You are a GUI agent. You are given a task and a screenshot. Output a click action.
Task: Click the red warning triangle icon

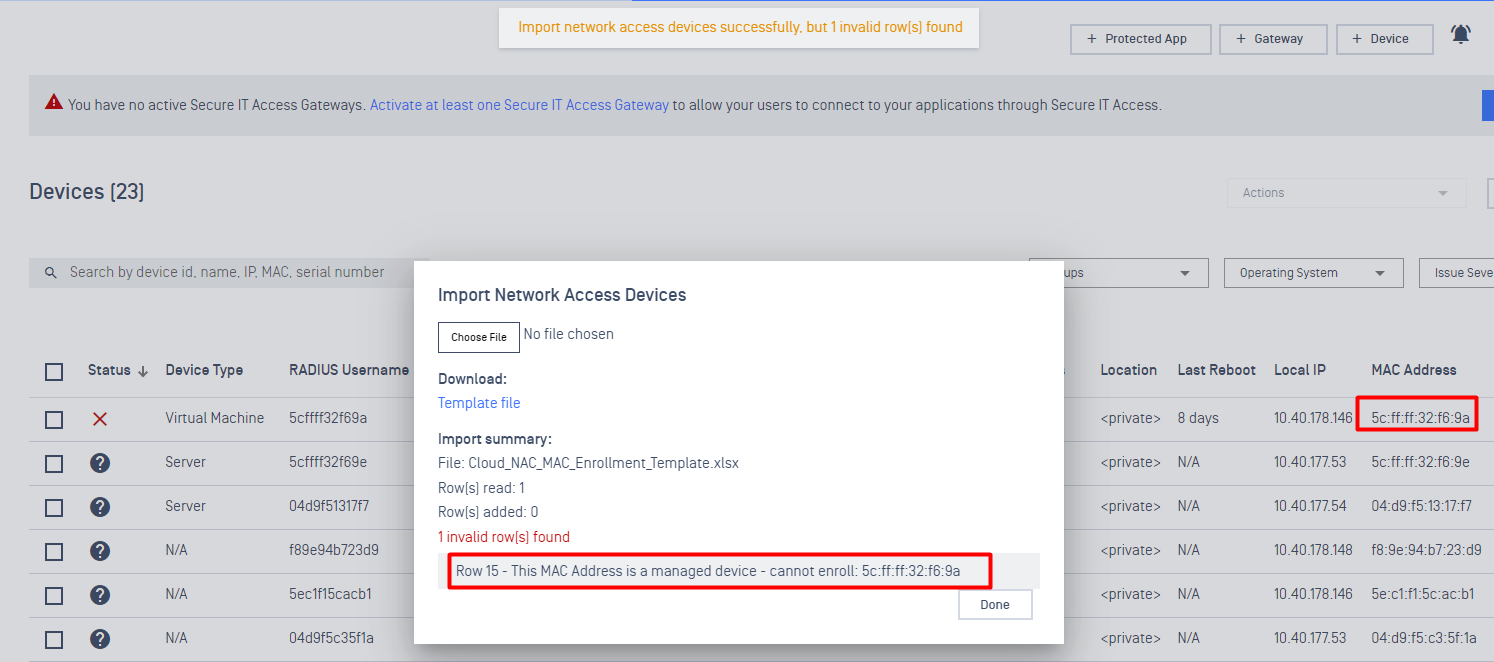(53, 103)
